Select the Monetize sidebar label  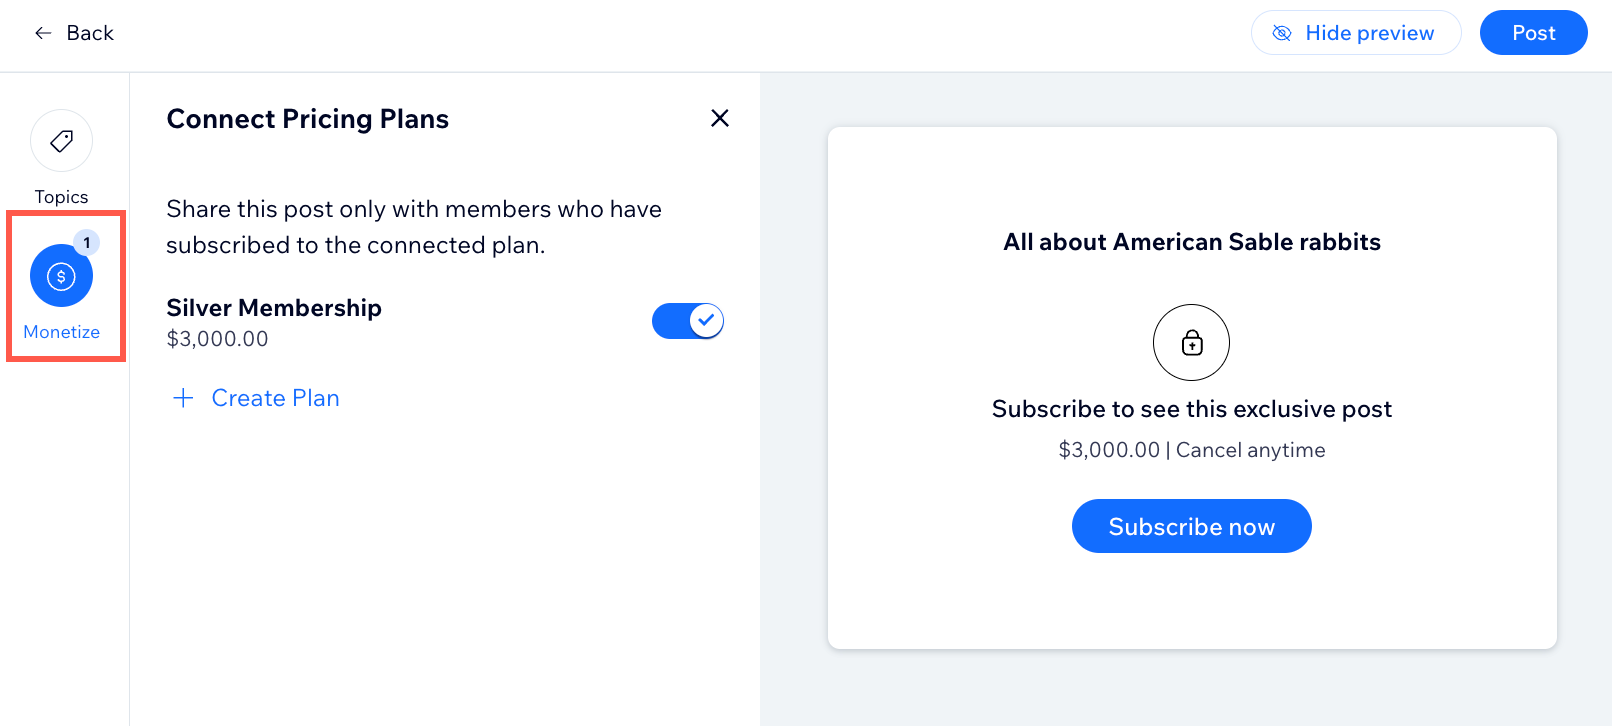click(61, 332)
